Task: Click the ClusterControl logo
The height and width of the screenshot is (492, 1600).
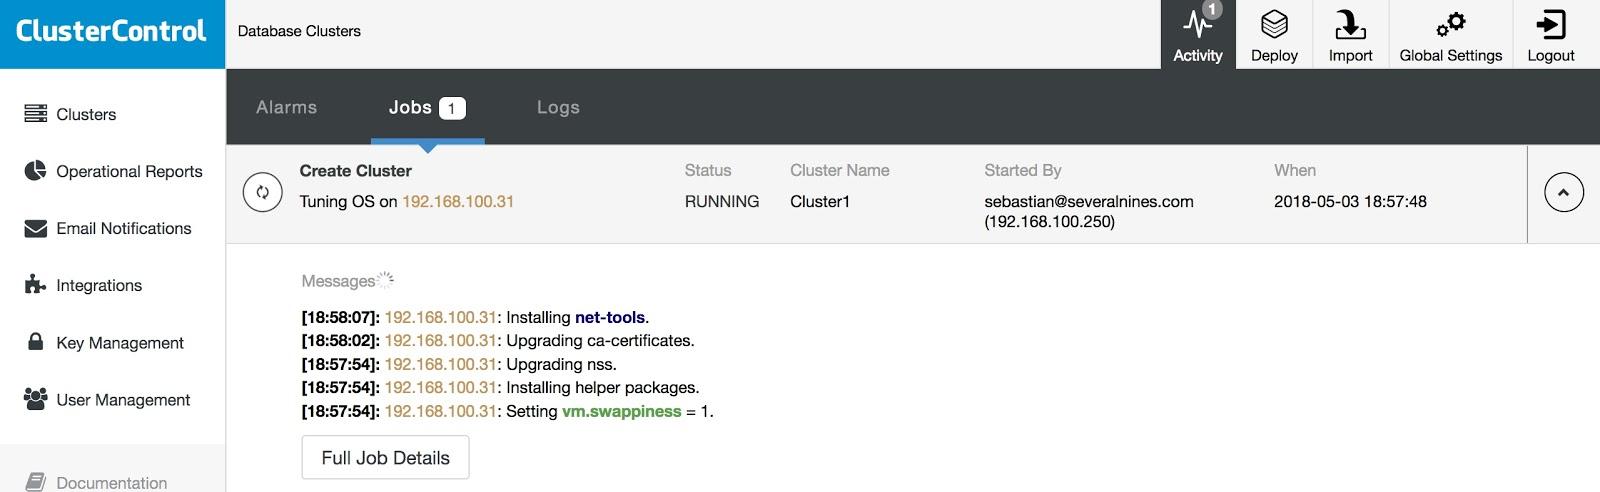Action: (111, 32)
